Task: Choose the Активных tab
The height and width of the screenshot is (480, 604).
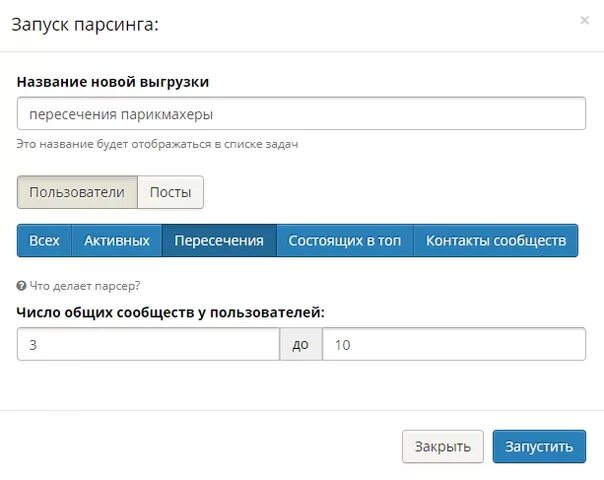Action: (117, 240)
